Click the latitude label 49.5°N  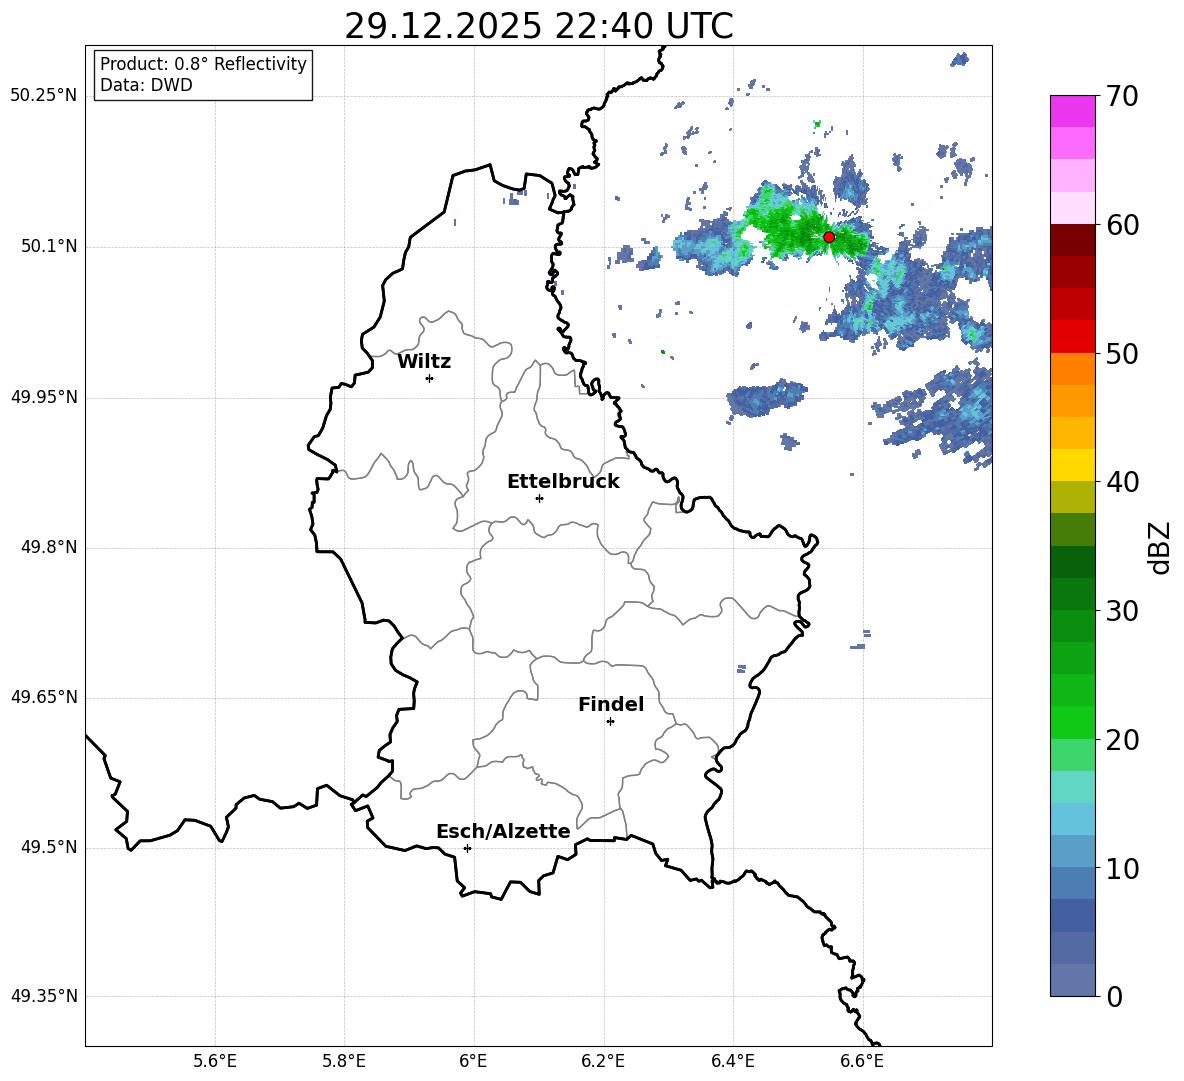point(49,848)
